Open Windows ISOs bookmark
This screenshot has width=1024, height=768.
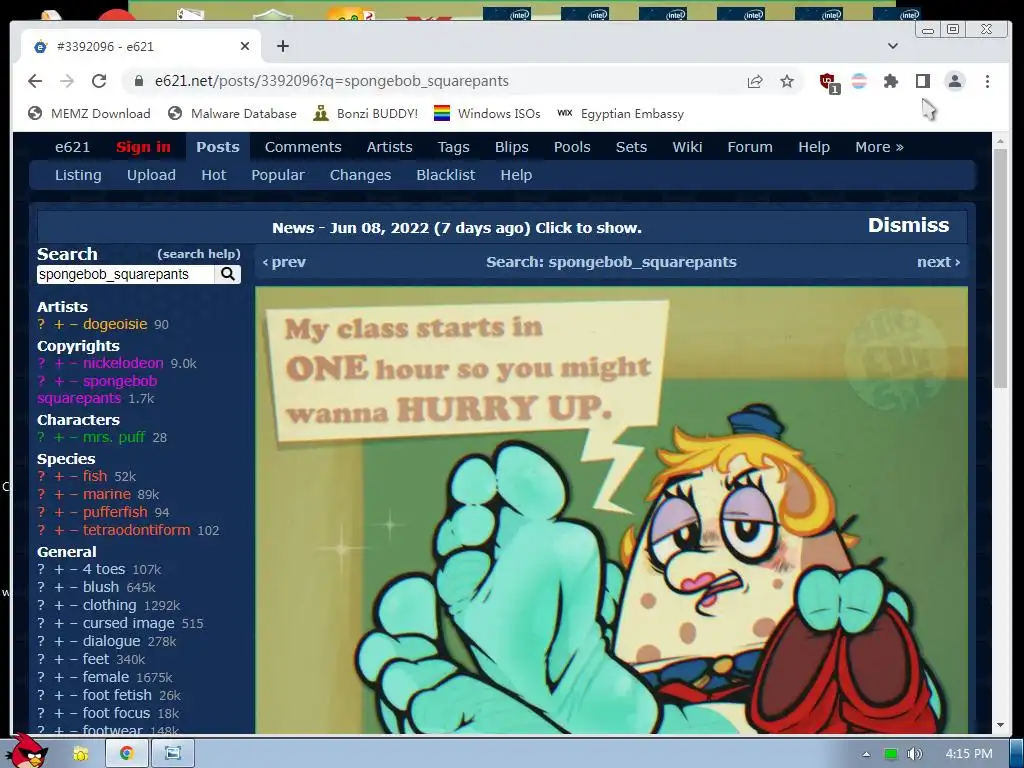(x=487, y=114)
